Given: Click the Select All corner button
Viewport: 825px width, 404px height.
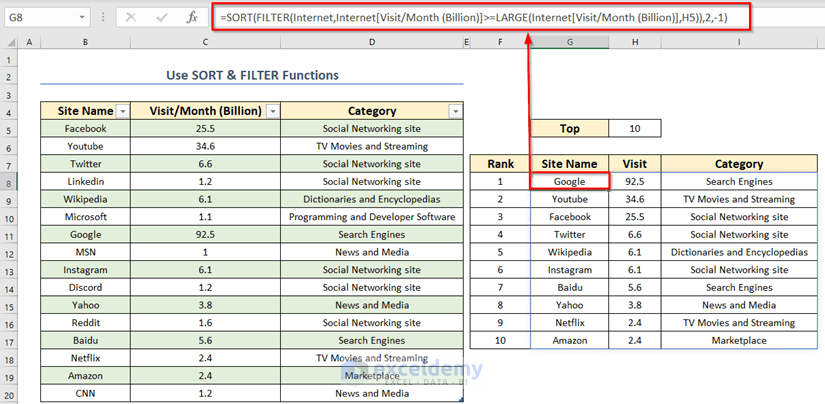Looking at the screenshot, I should point(9,42).
